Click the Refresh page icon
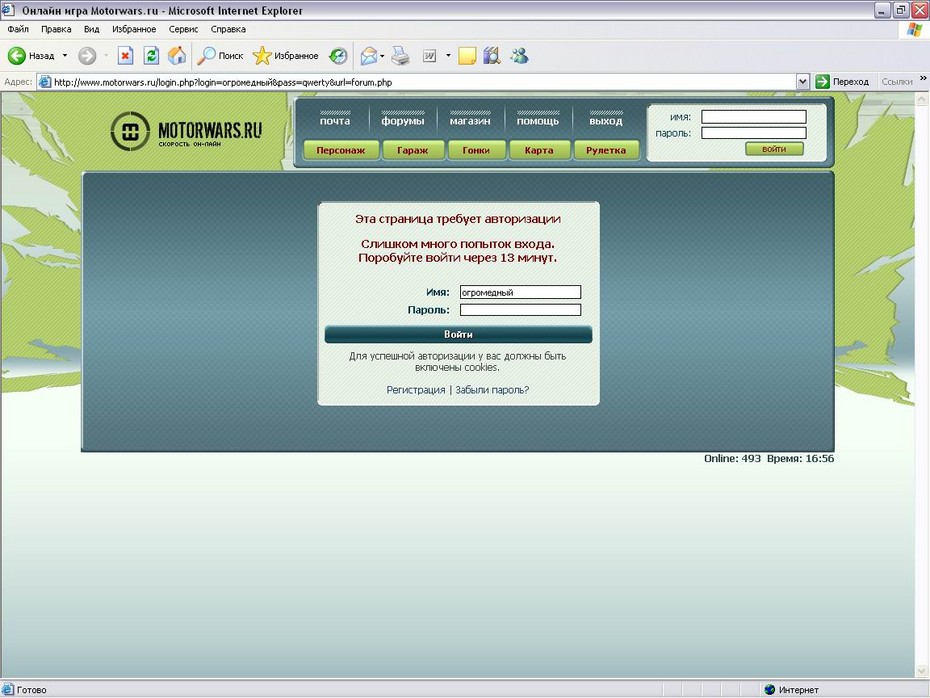 click(x=151, y=56)
